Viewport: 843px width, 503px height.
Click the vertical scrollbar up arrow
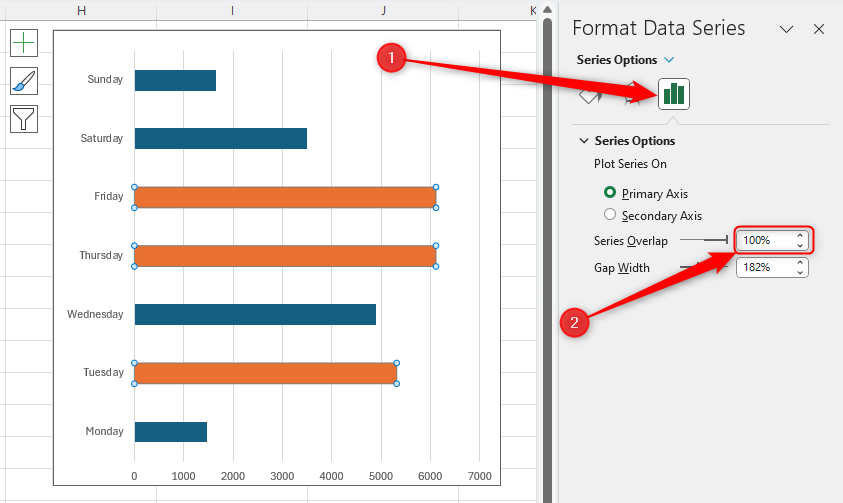click(x=547, y=10)
